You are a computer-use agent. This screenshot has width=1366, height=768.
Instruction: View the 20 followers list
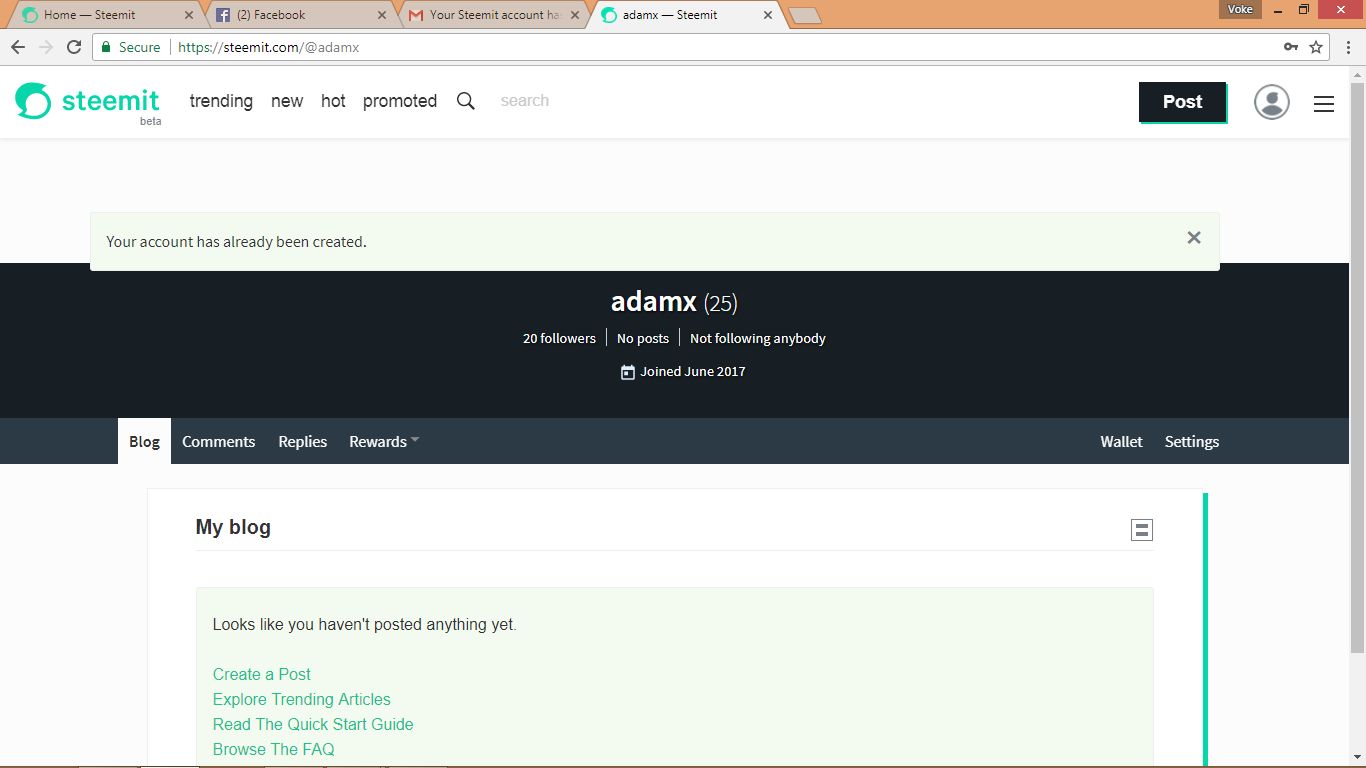559,338
